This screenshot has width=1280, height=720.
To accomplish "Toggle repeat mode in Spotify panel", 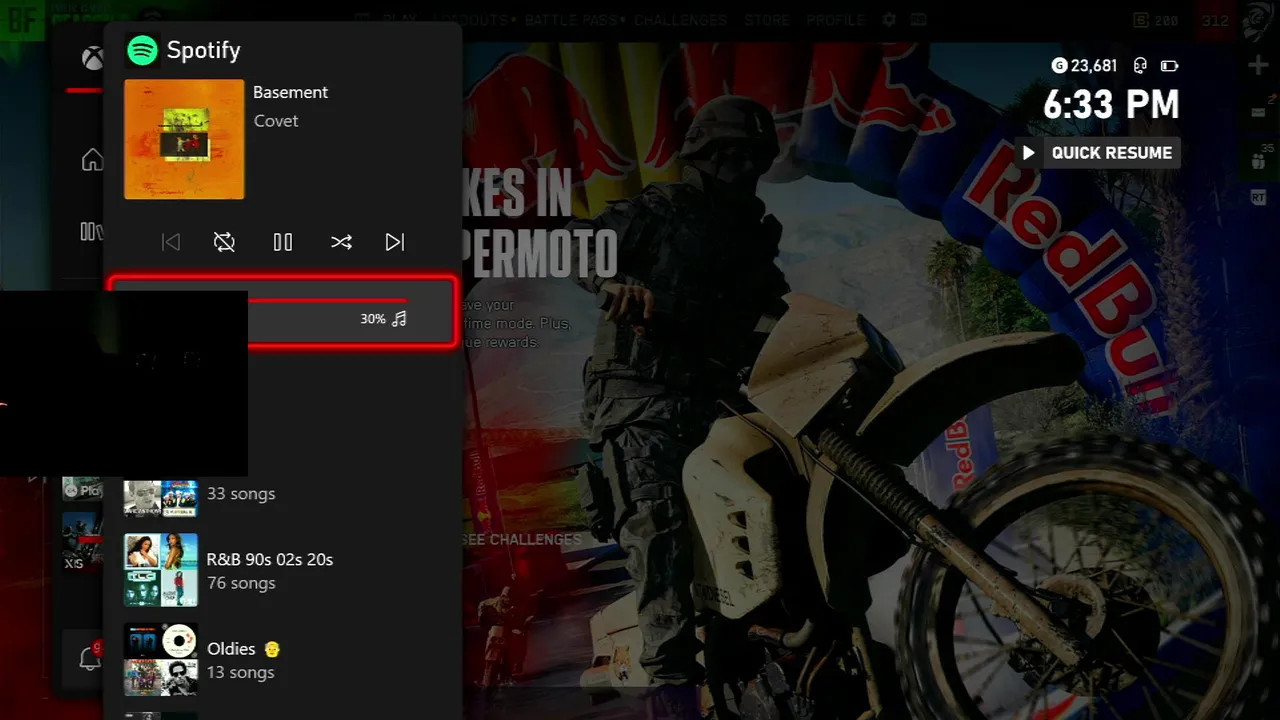I will click(224, 242).
